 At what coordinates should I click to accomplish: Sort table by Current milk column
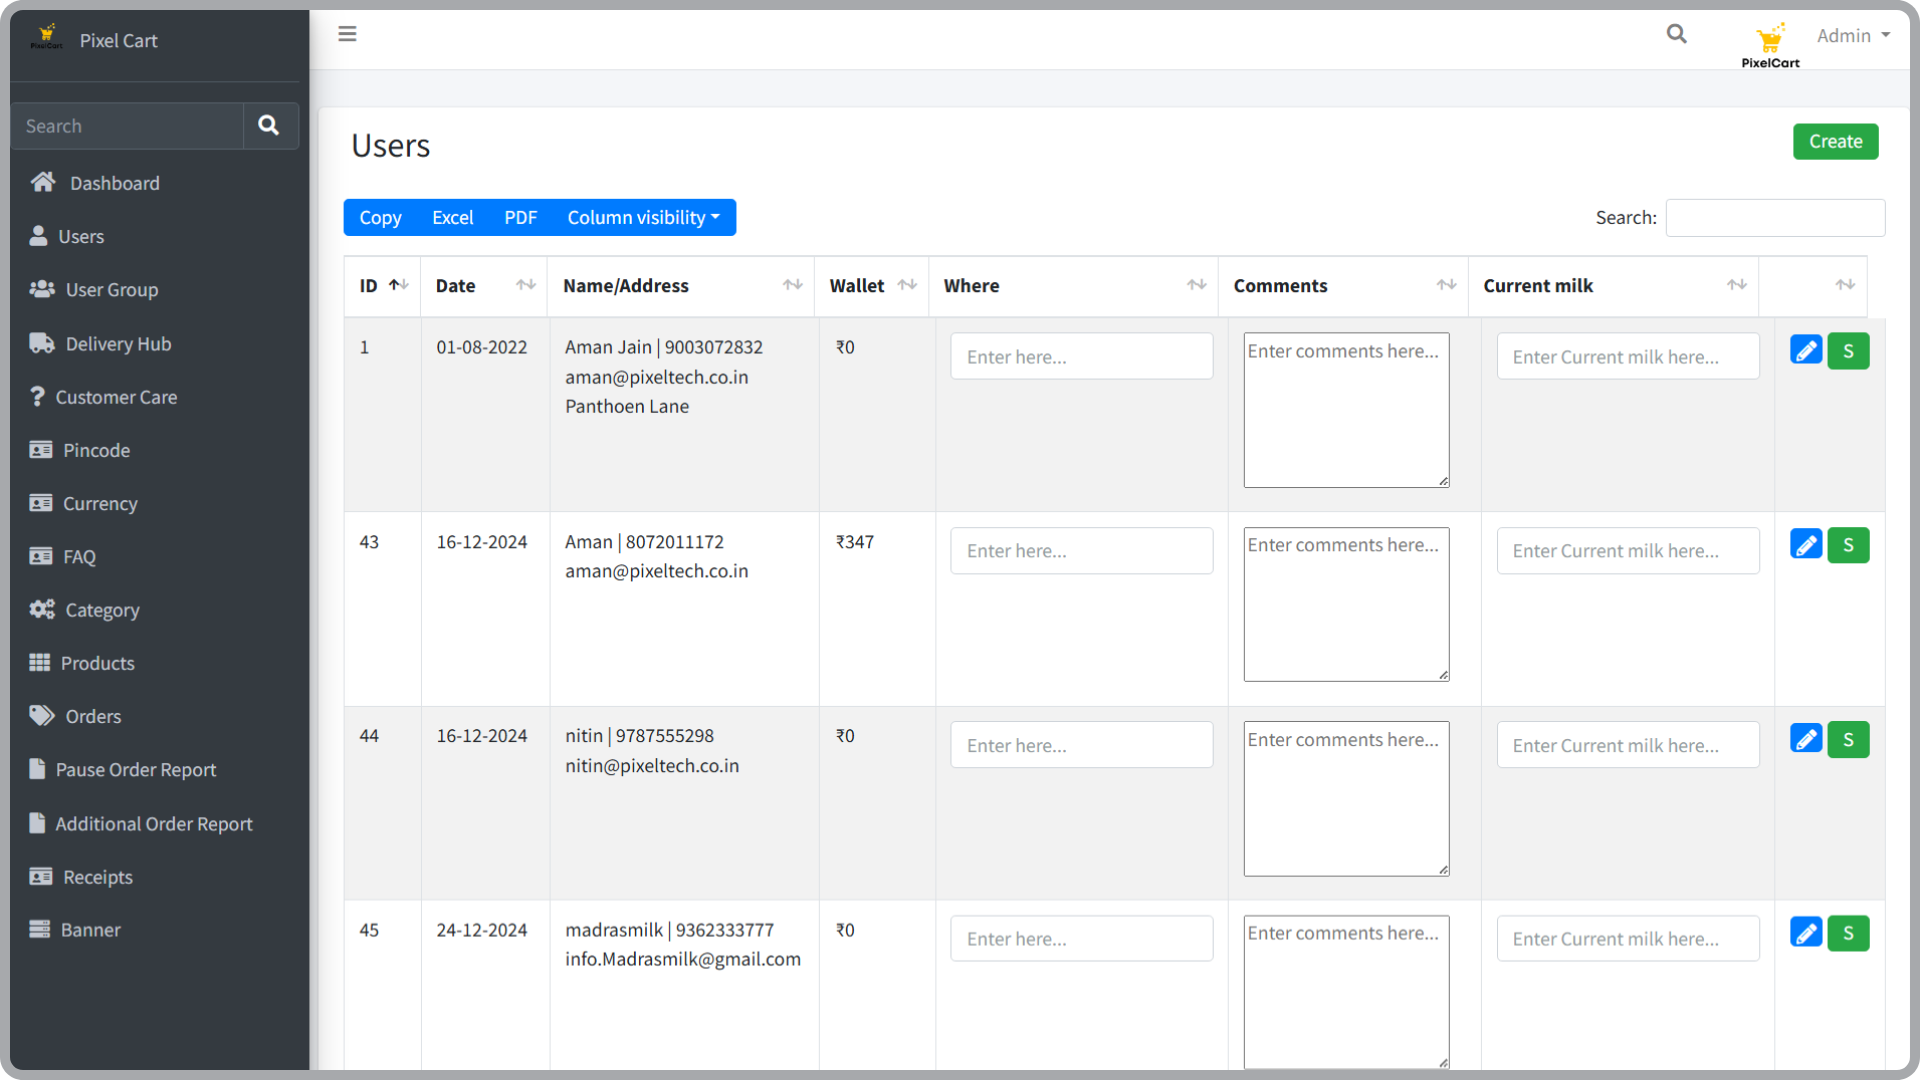1613,286
